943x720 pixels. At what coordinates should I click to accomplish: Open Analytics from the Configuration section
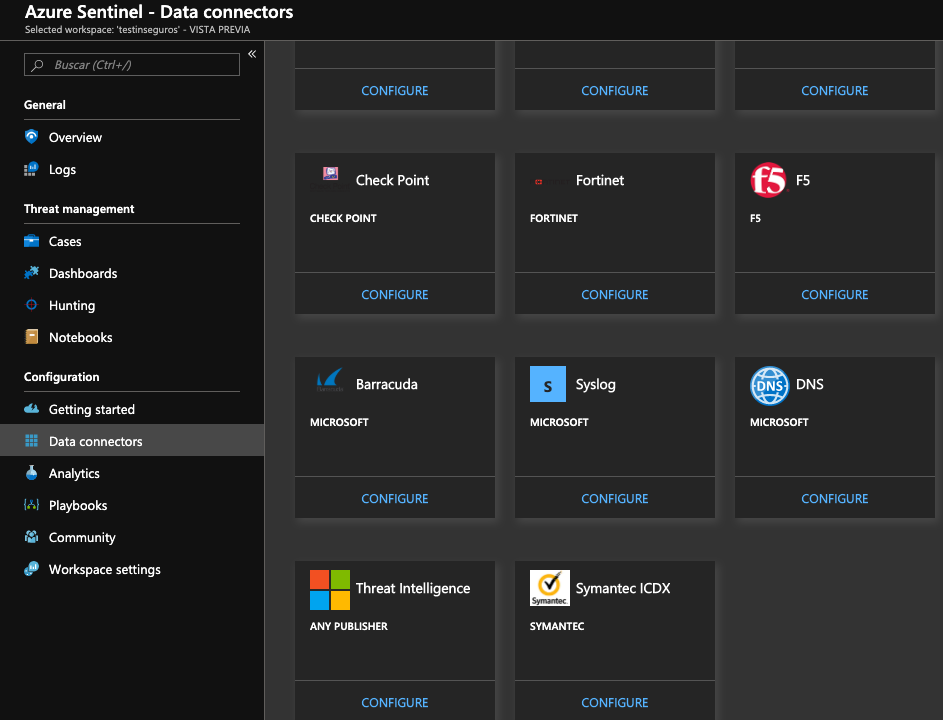coord(74,474)
